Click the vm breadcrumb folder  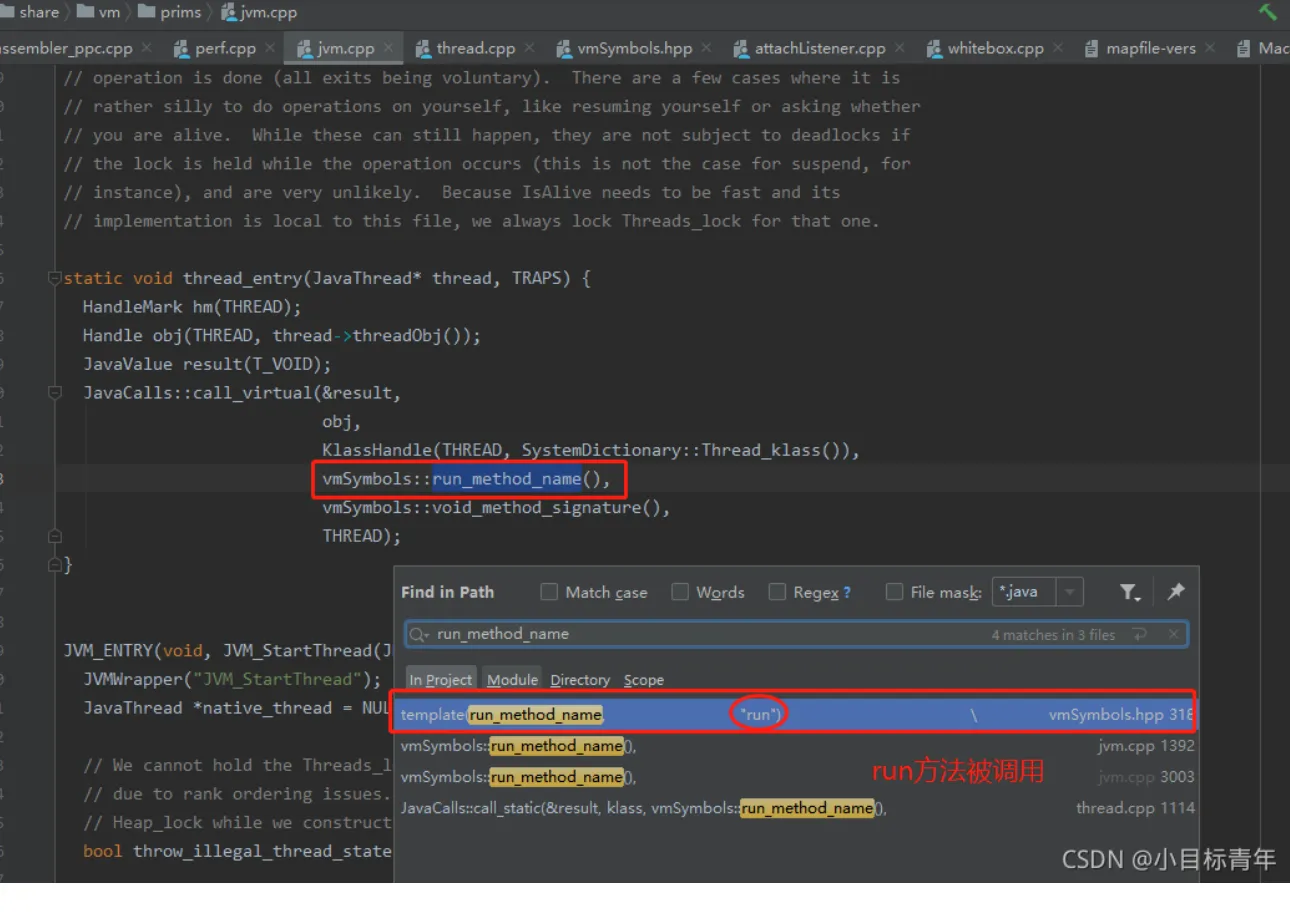pos(98,12)
